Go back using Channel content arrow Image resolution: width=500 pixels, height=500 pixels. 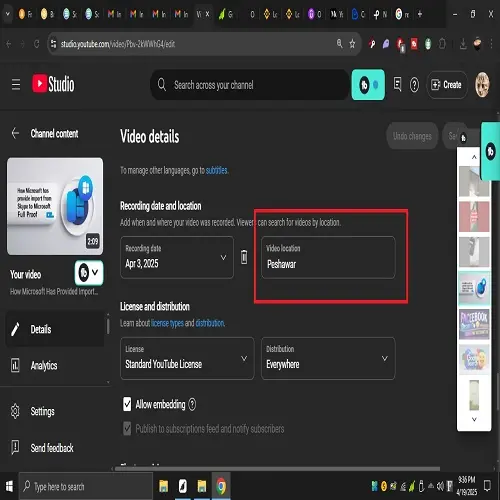[15, 133]
